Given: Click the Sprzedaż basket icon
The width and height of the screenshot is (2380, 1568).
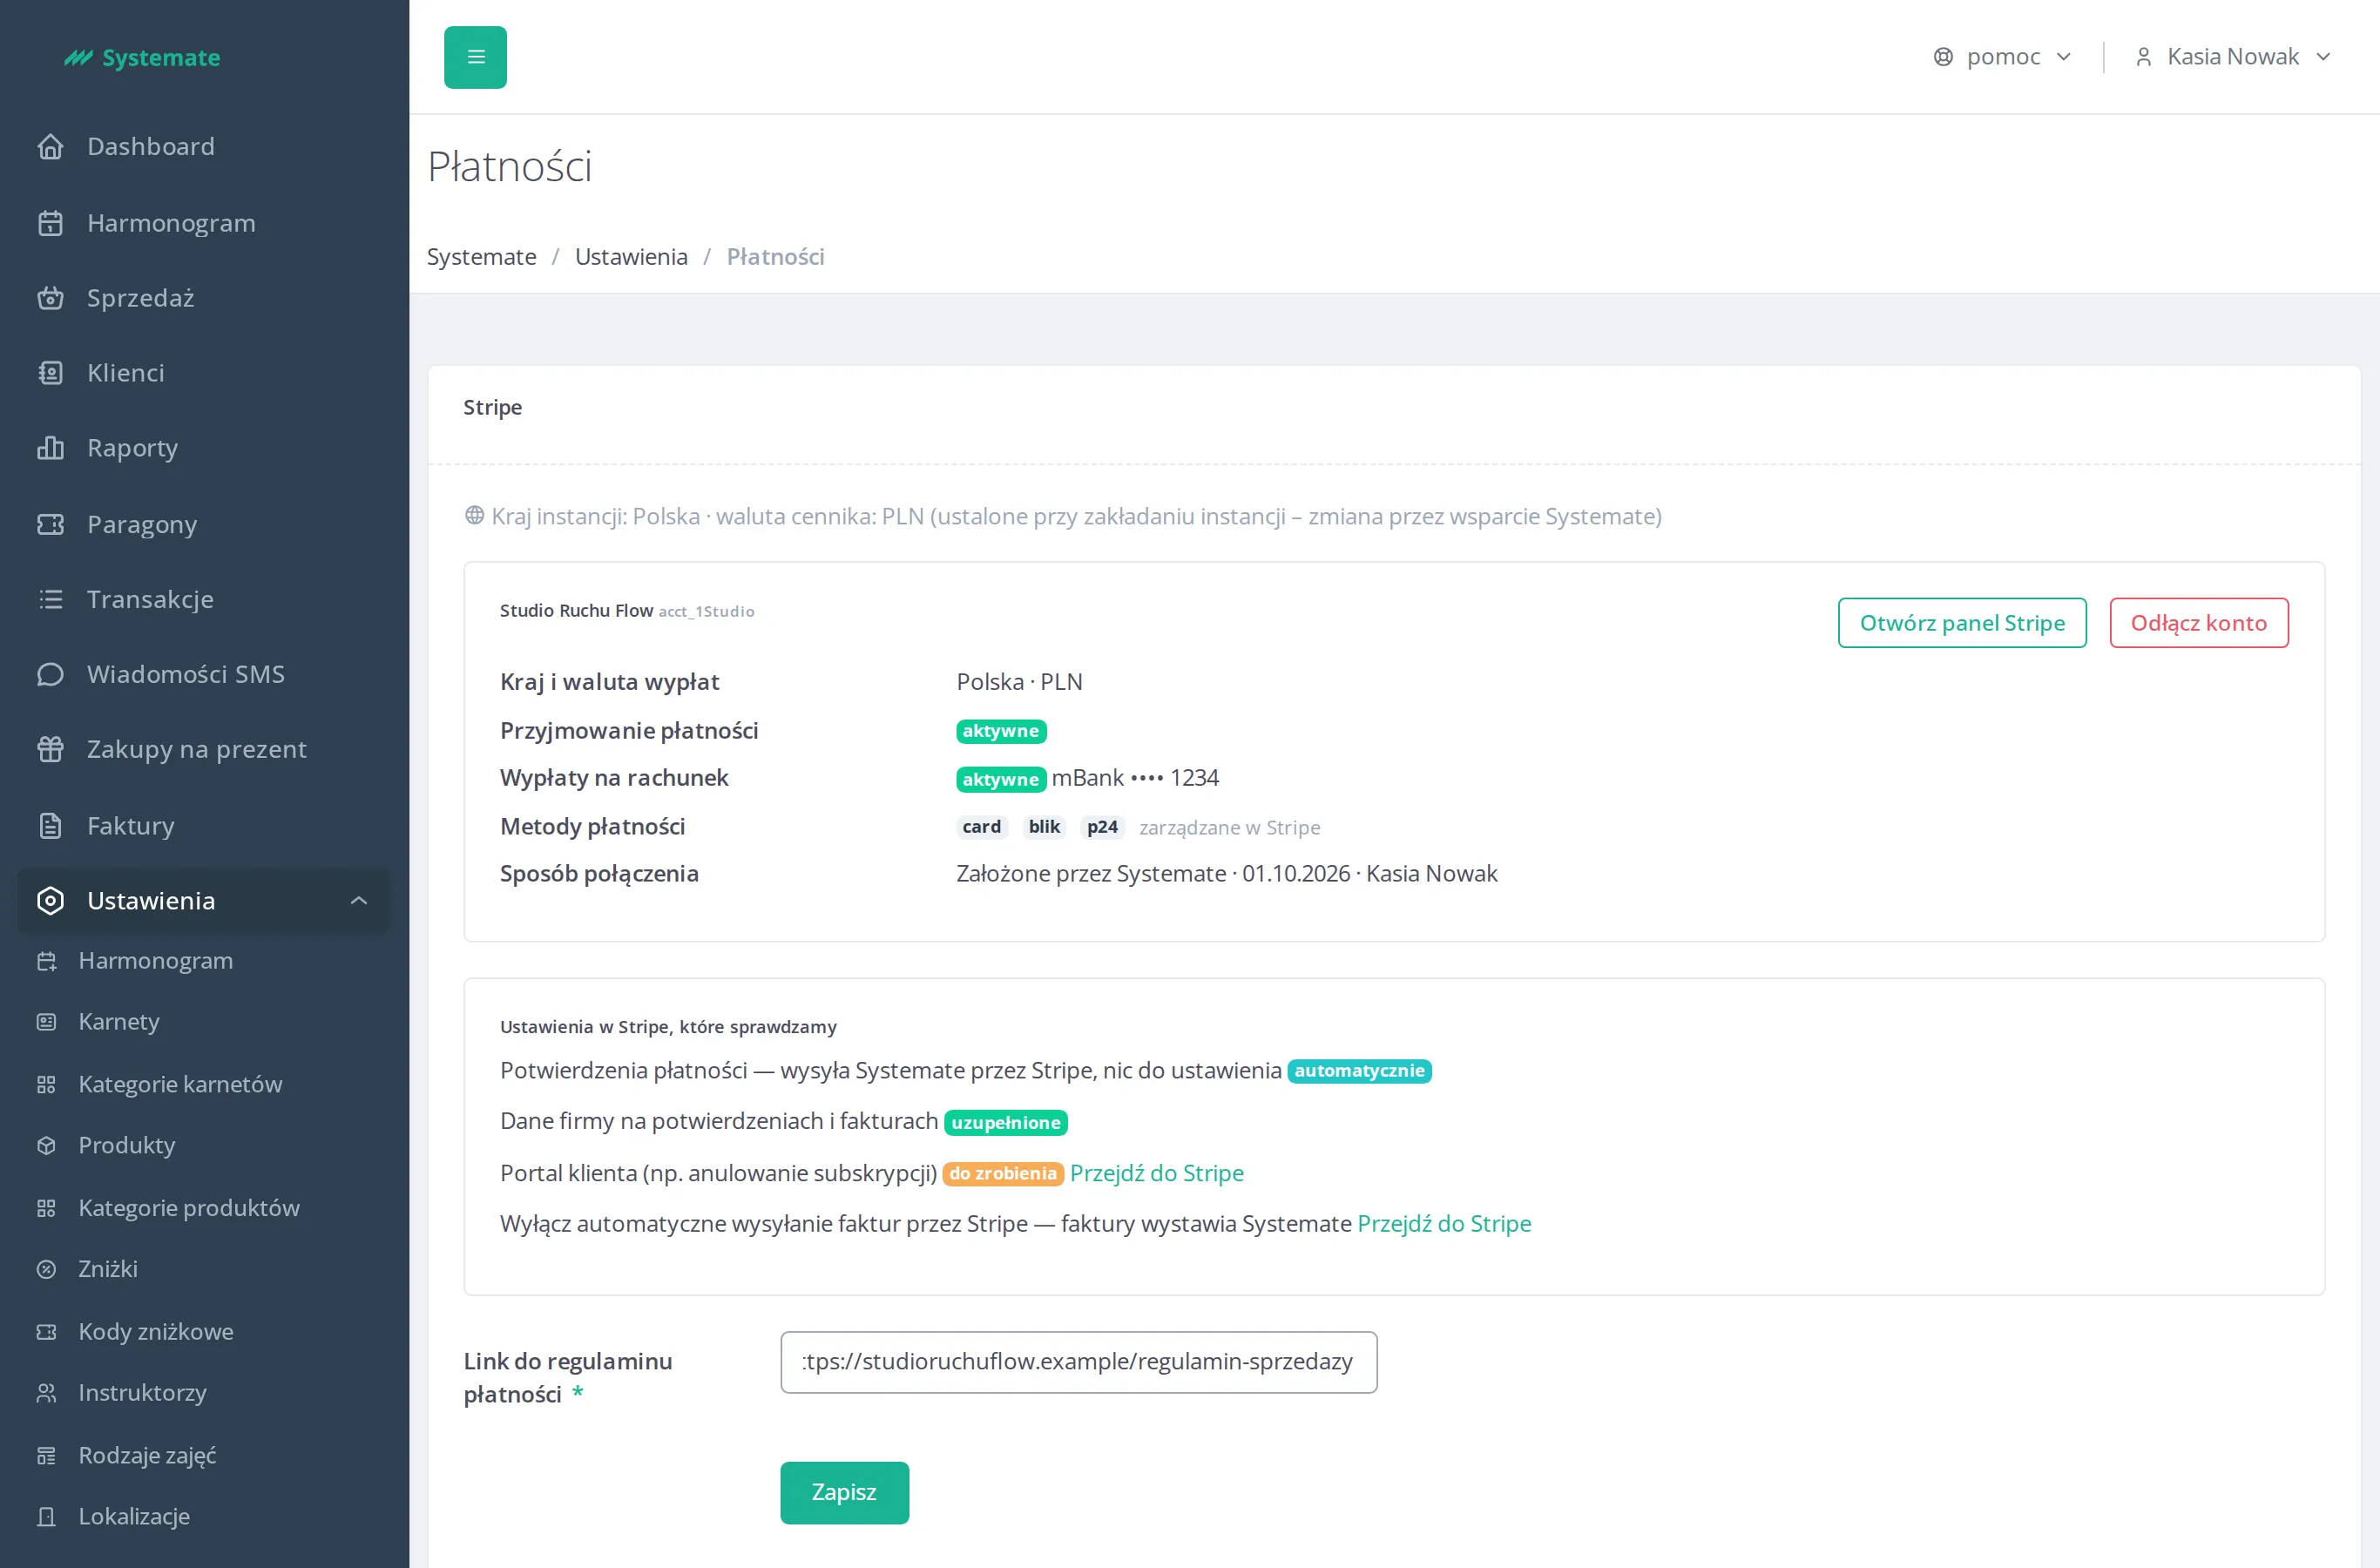Looking at the screenshot, I should (50, 298).
